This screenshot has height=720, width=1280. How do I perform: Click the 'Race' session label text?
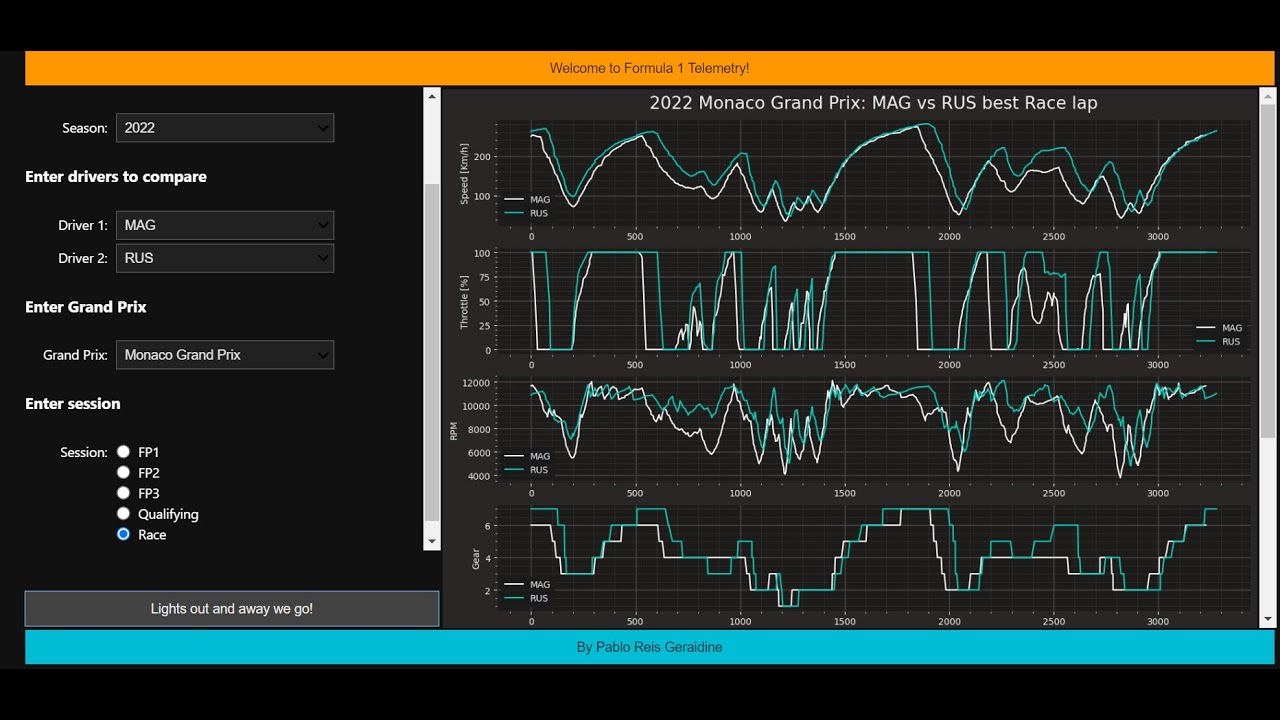pyautogui.click(x=152, y=535)
